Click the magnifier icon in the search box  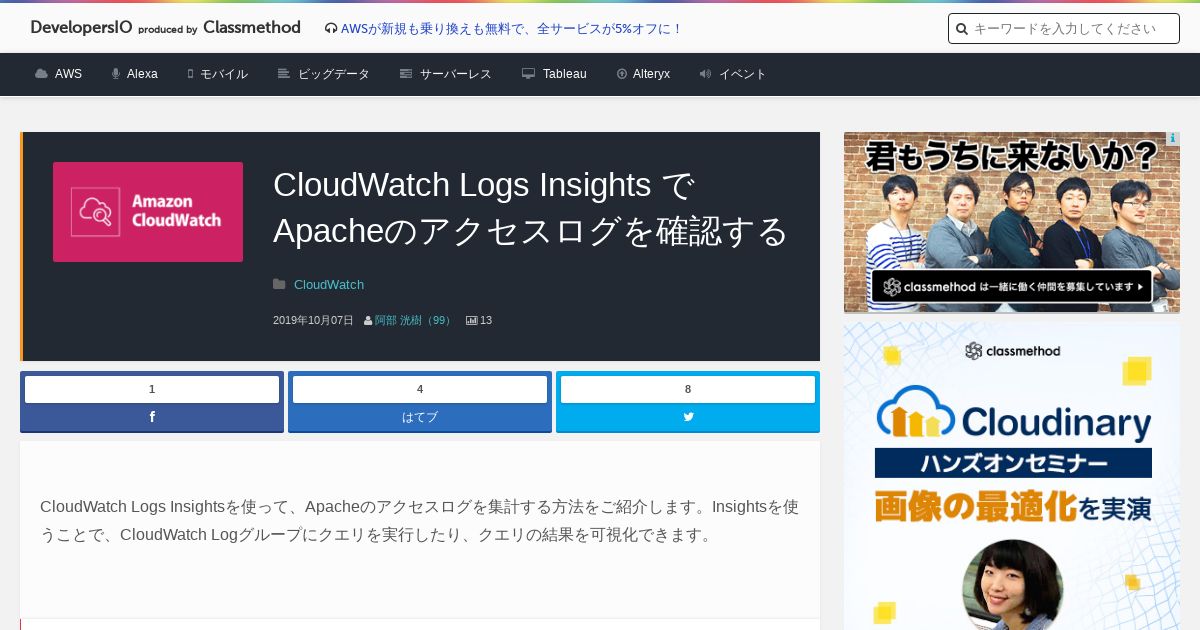962,29
